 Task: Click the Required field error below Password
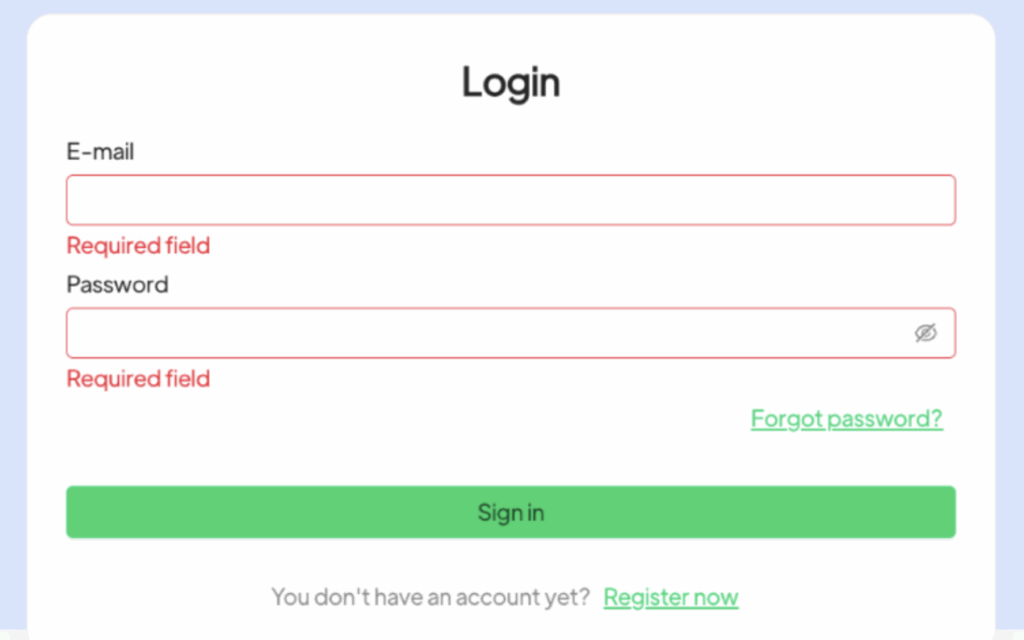pos(138,379)
